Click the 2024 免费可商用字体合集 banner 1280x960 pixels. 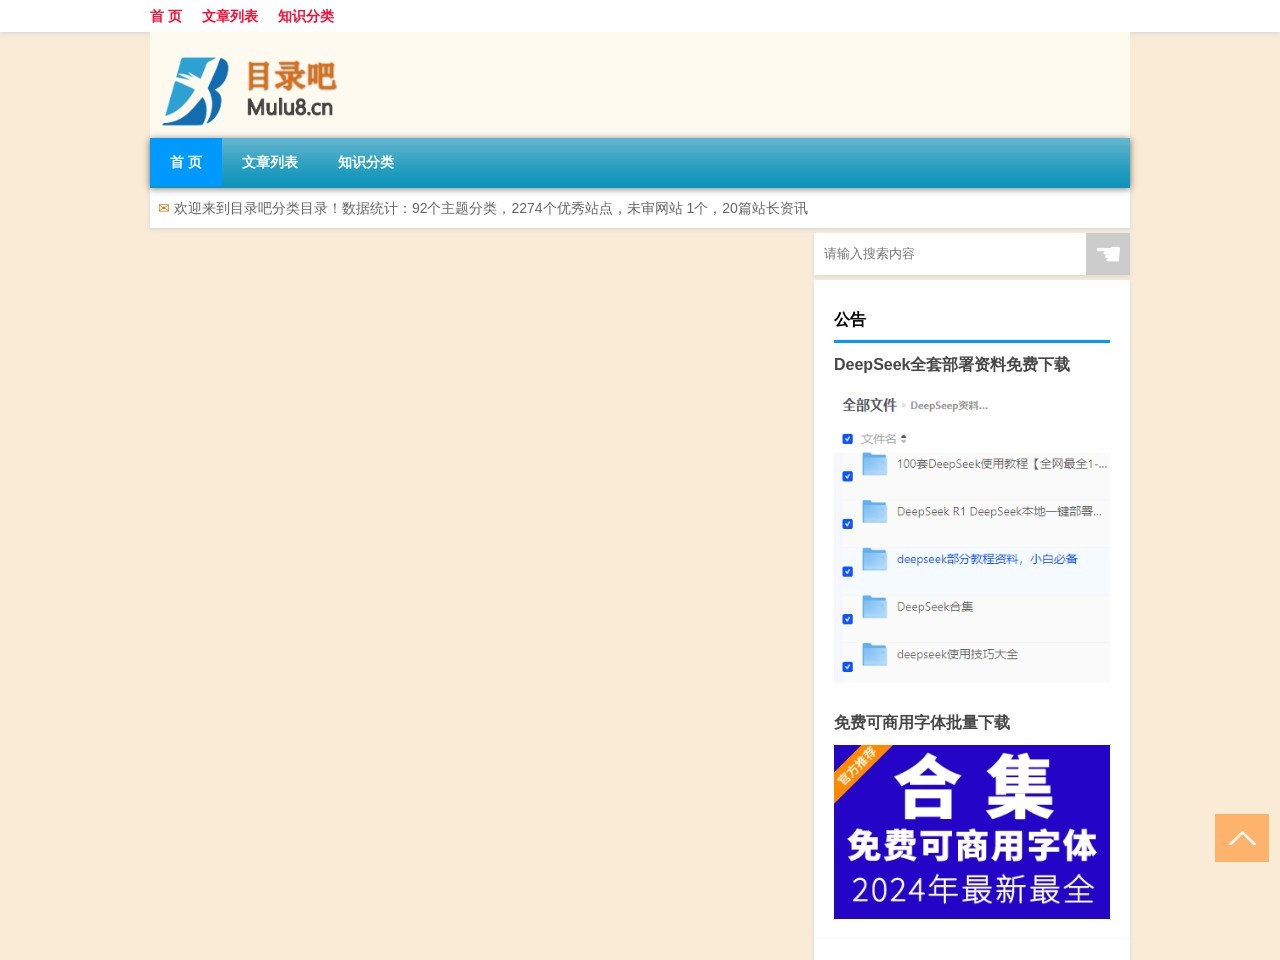click(x=972, y=831)
